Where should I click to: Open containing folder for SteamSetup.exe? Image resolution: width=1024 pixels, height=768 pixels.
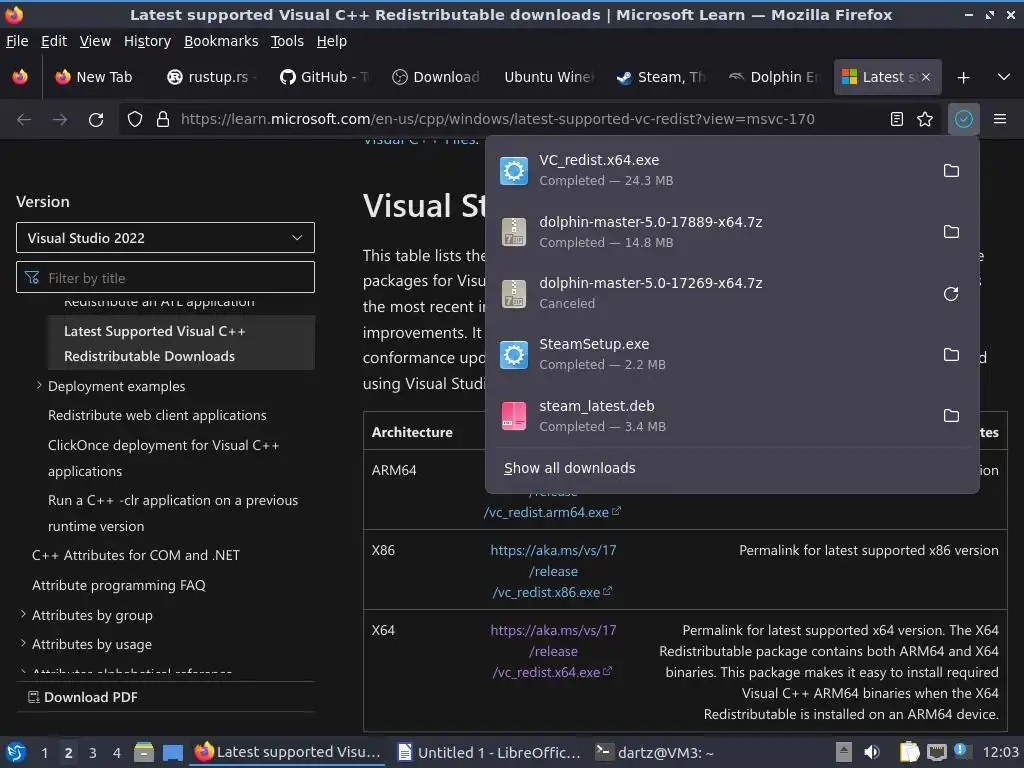(951, 355)
